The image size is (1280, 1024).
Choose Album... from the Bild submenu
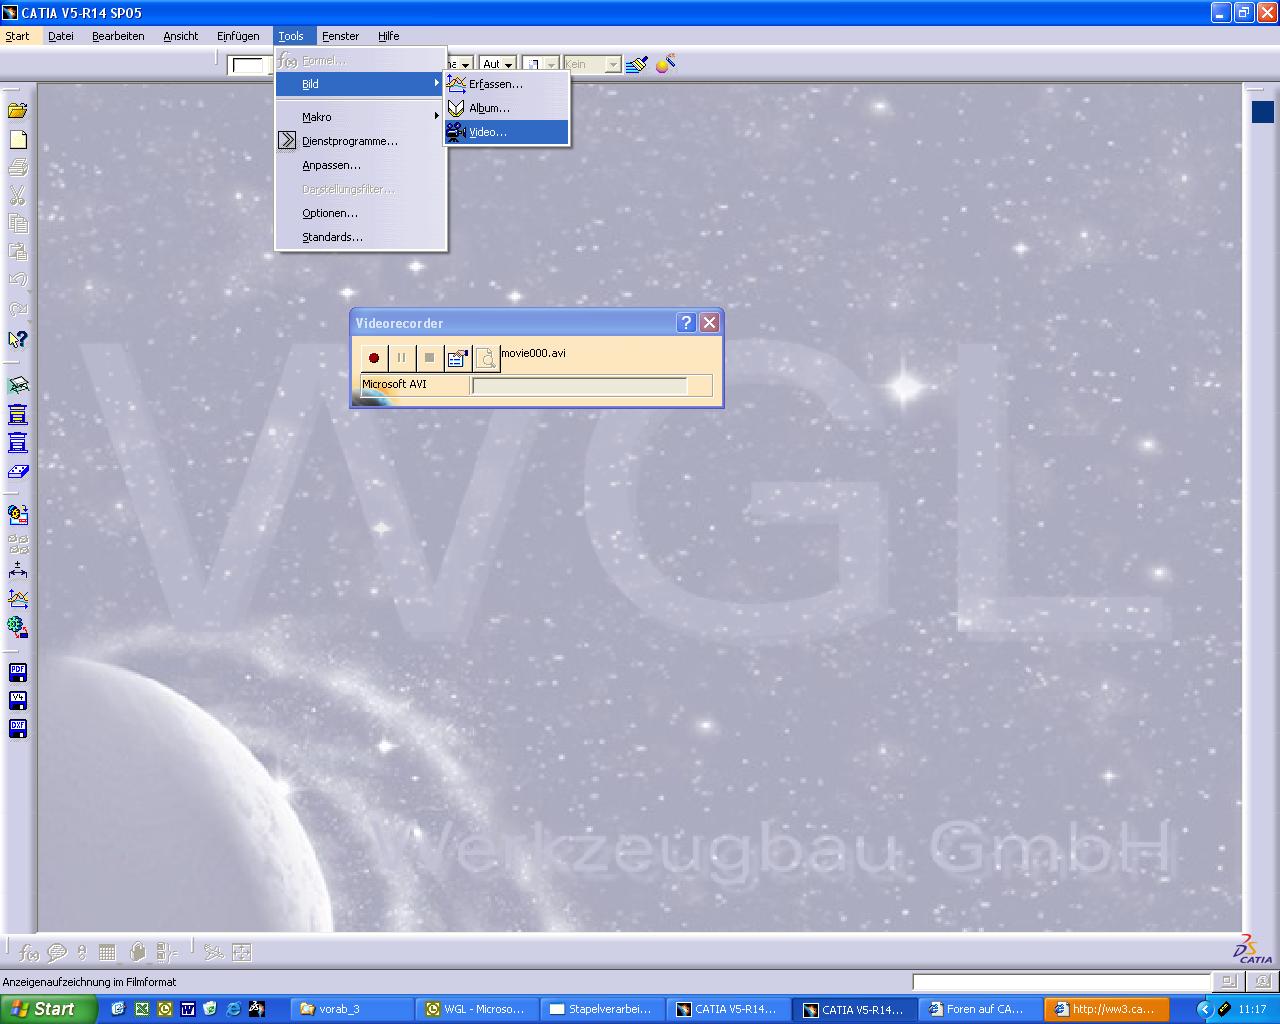point(507,108)
